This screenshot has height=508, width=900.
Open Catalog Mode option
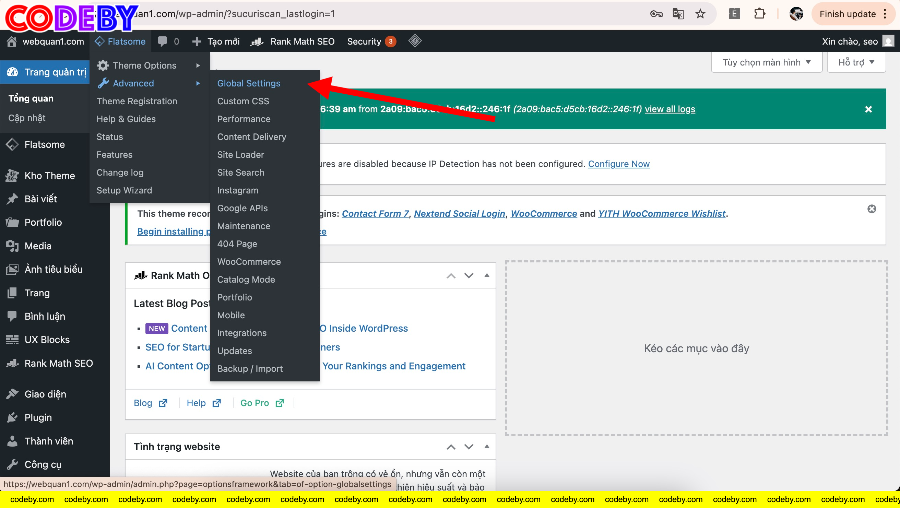tap(246, 279)
